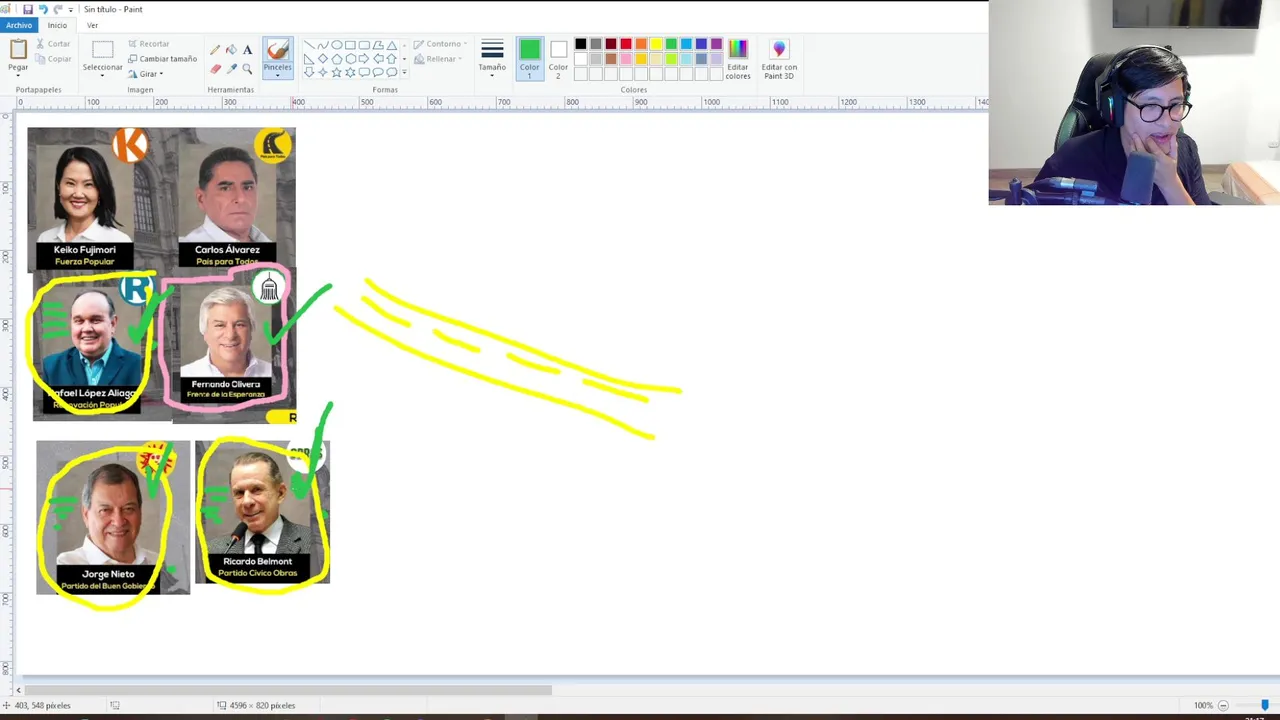The width and height of the screenshot is (1280, 720).
Task: Click the webcam overlay video
Action: tap(1134, 102)
